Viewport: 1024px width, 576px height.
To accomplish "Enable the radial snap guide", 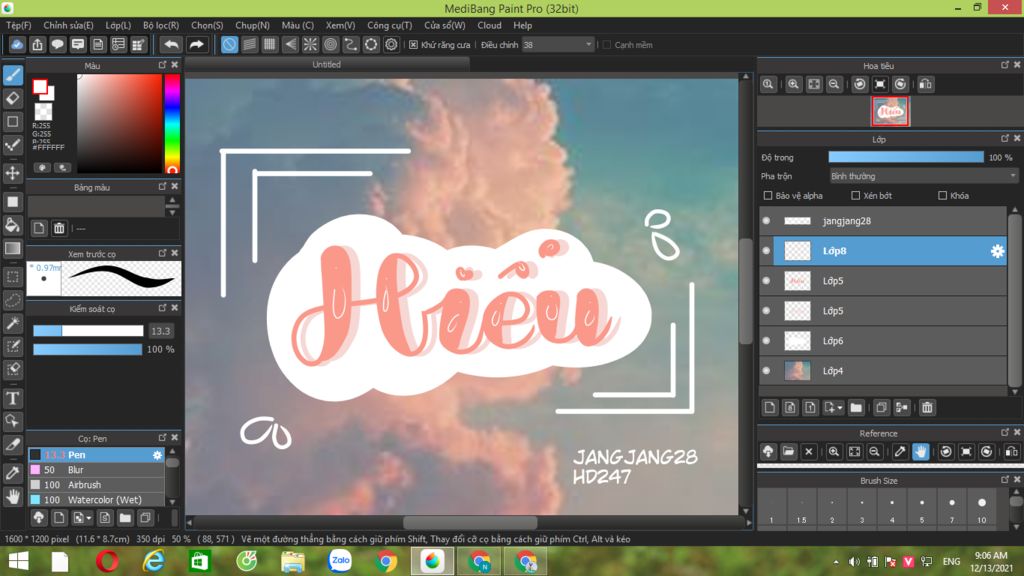I will tap(310, 44).
